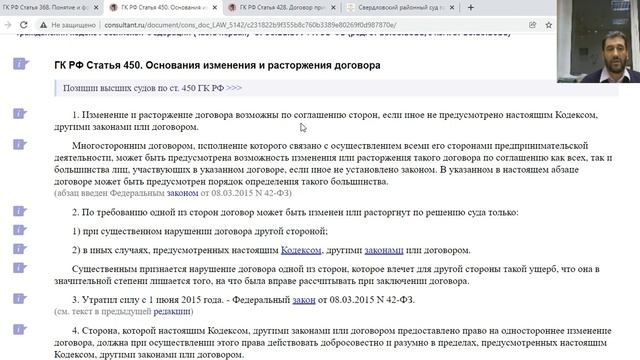
Task: Click the heading ГК РФ Статья 450
Action: coord(217,65)
